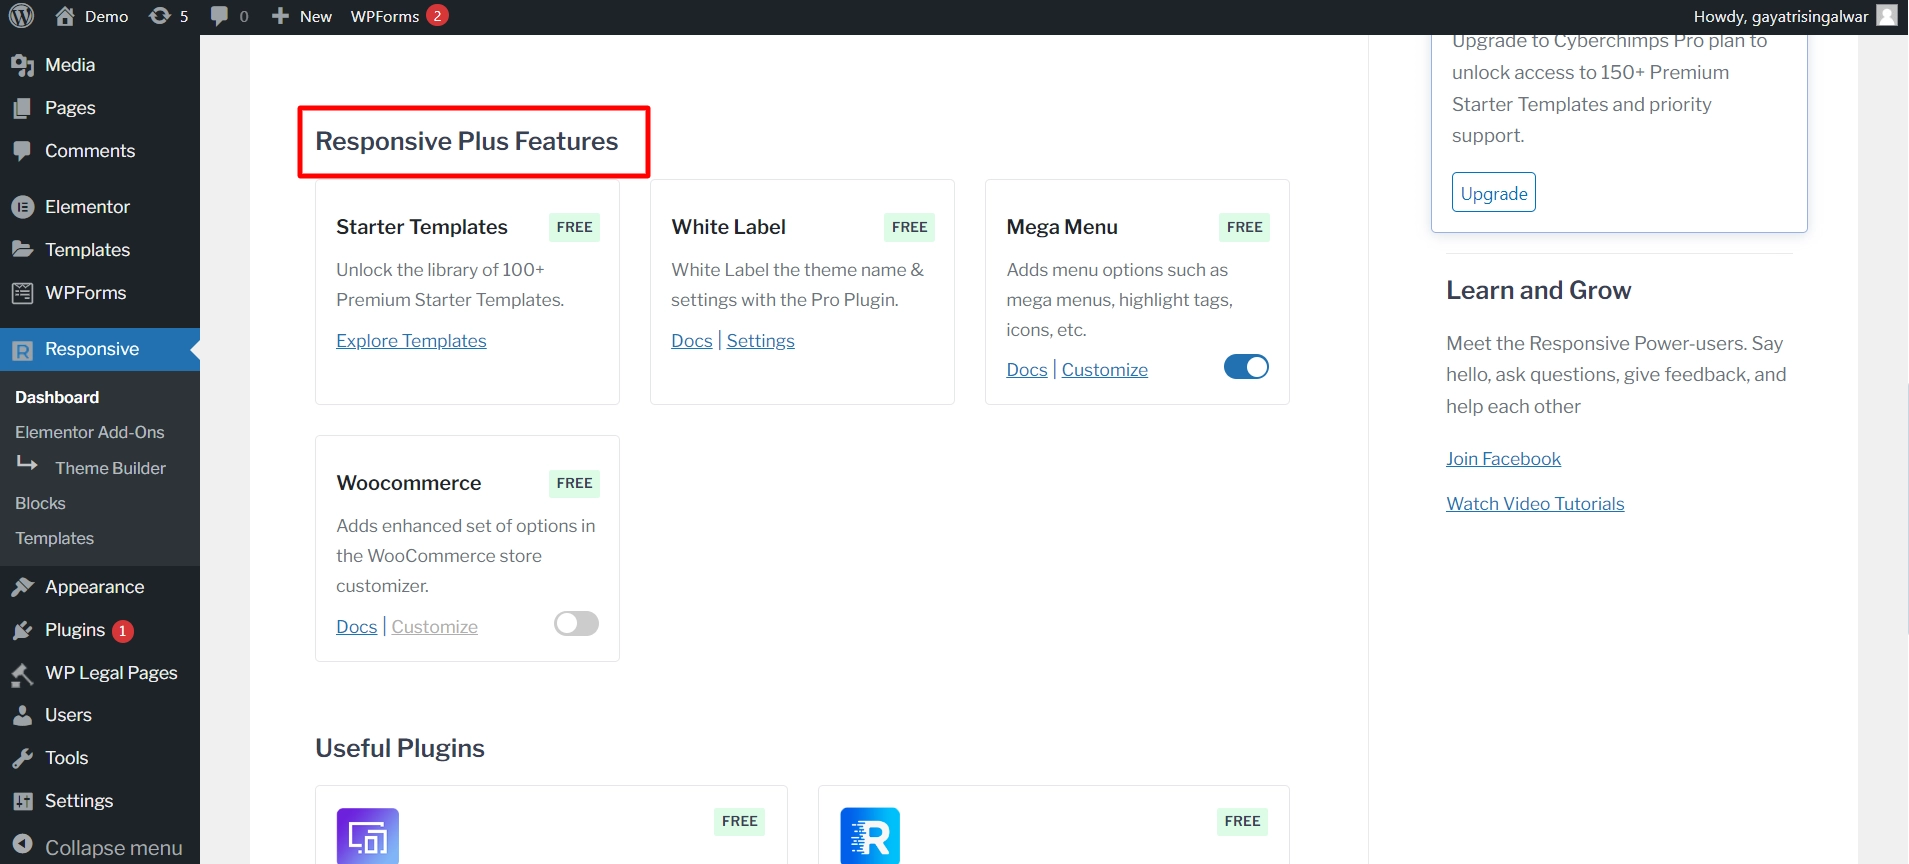
Task: Click the Plugins update badge 1
Action: [x=123, y=631]
